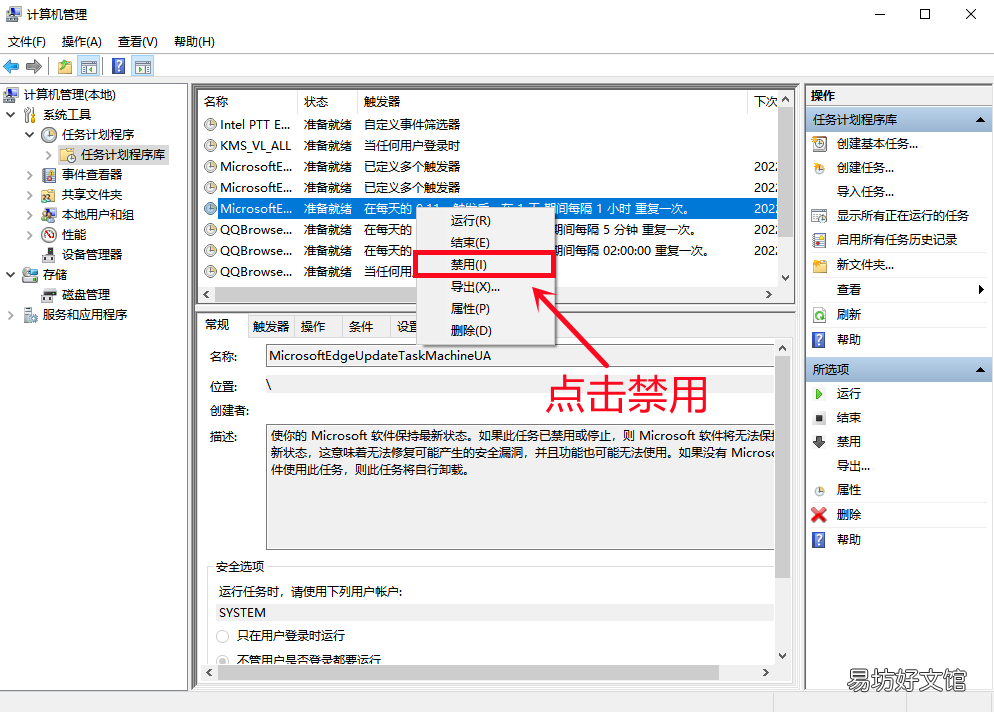Click the 启用所有任务历史记录 icon
The width and height of the screenshot is (994, 712).
point(819,240)
